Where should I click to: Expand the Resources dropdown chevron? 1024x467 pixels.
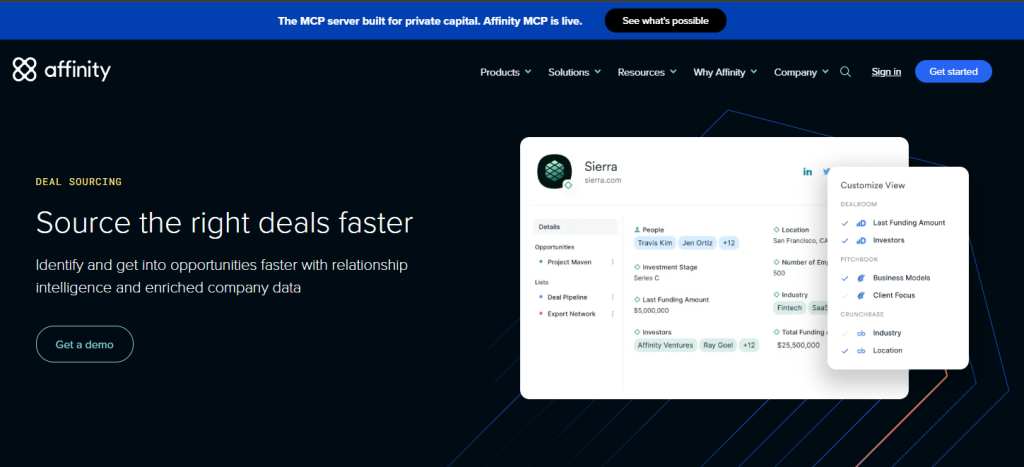coord(673,72)
